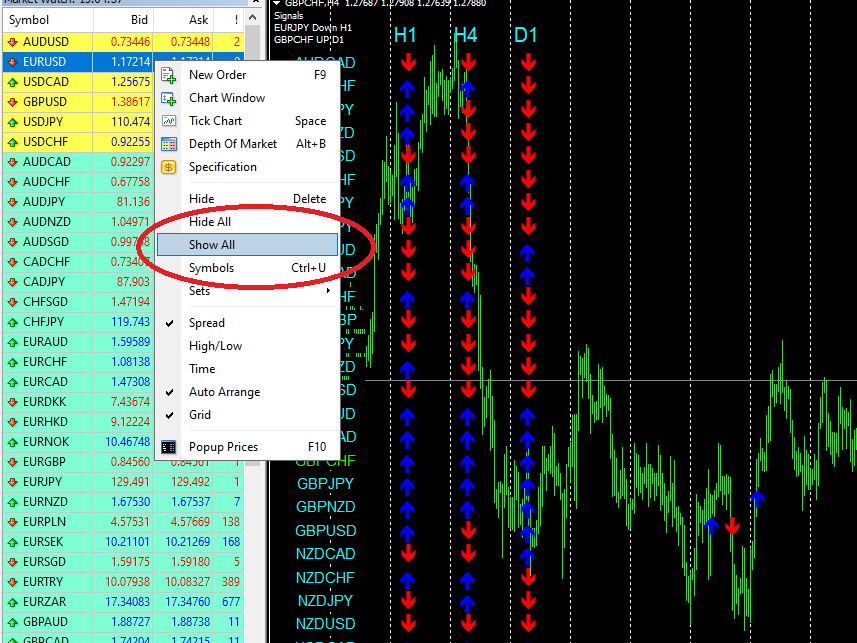Image resolution: width=857 pixels, height=643 pixels.
Task: Click the Specification dollar icon
Action: 170,166
